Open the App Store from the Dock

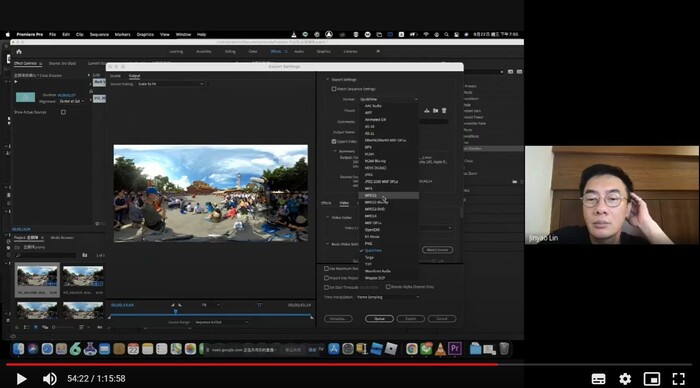click(x=333, y=349)
